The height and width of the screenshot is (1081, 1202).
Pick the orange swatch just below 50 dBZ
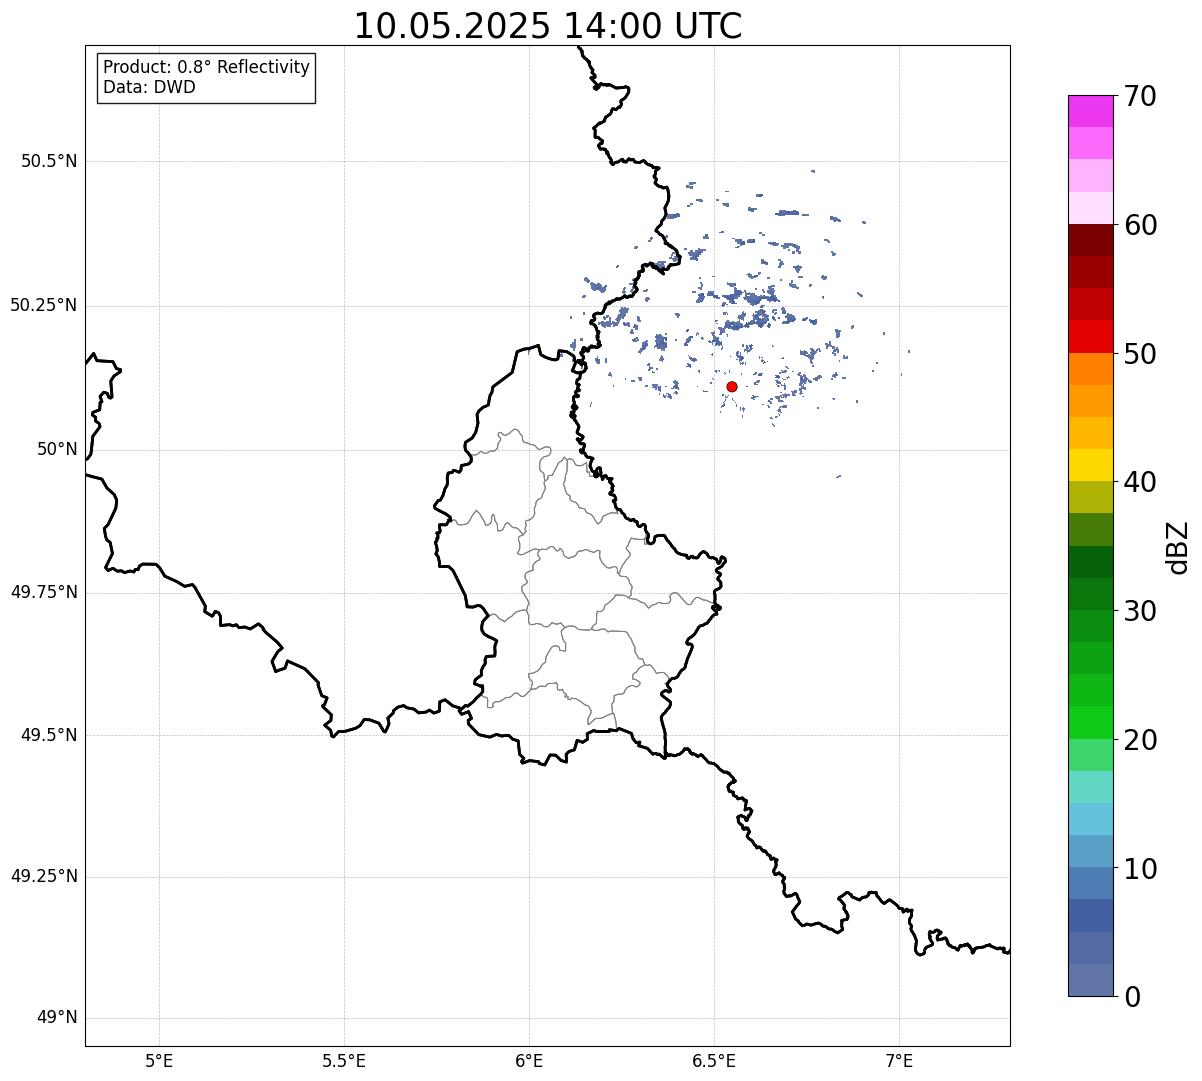click(x=1090, y=369)
